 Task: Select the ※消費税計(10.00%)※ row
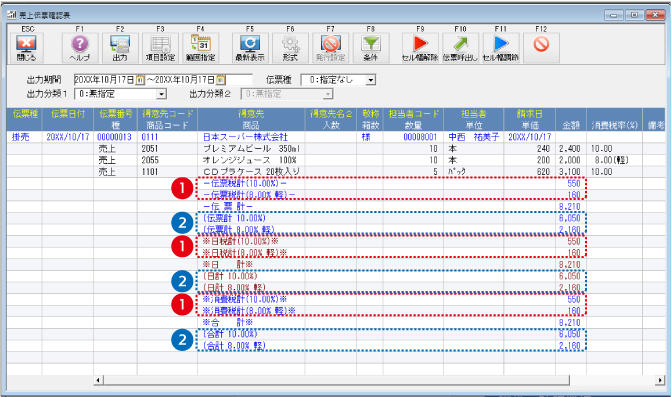pos(336,299)
